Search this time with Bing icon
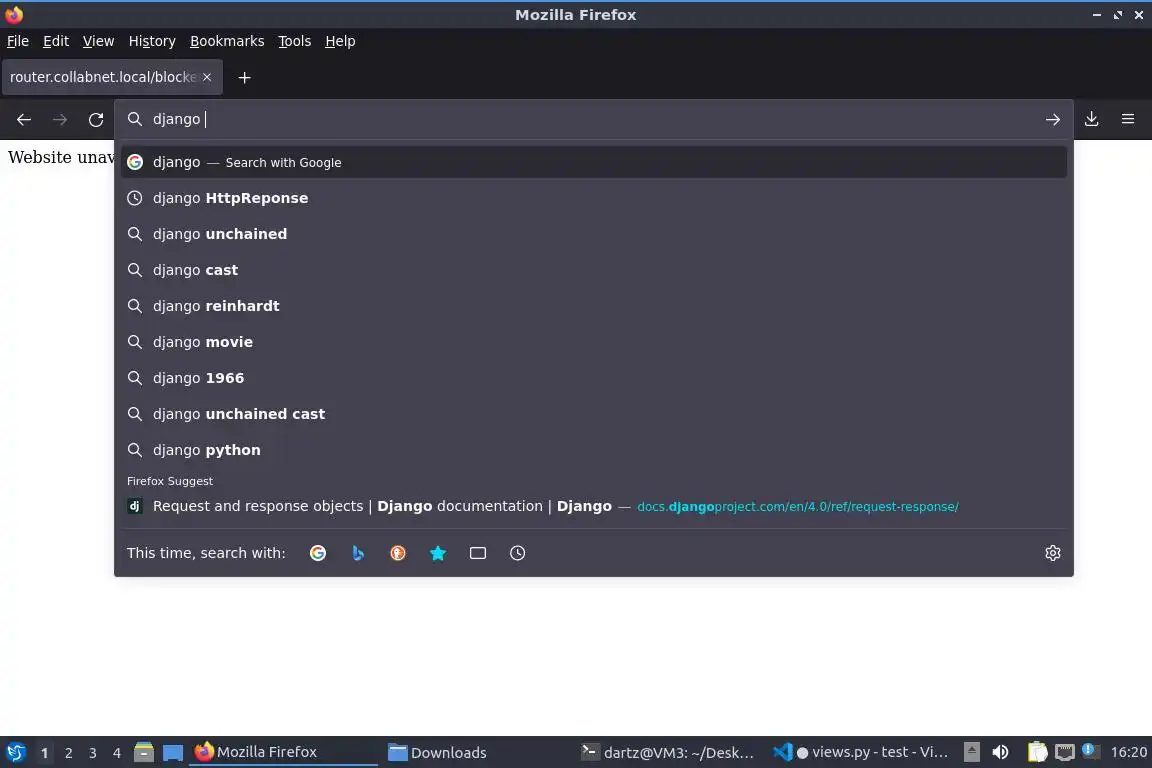This screenshot has height=768, width=1152. click(358, 553)
